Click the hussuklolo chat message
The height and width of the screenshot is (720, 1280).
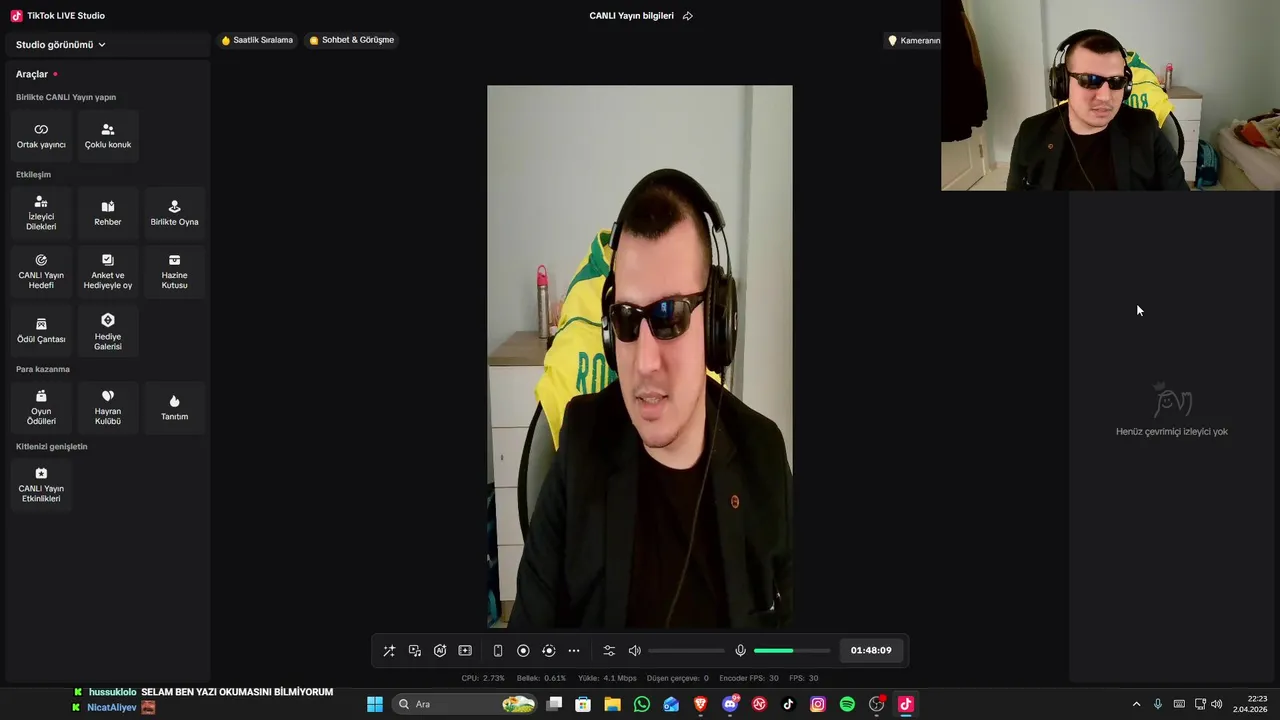203,692
